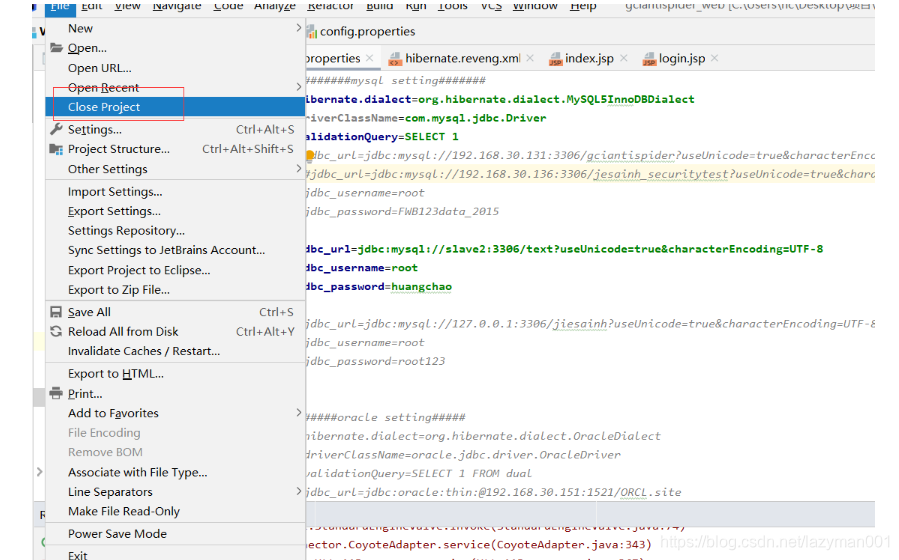Switch to index.jsp tab
Image resolution: width=899 pixels, height=560 pixels.
click(589, 58)
